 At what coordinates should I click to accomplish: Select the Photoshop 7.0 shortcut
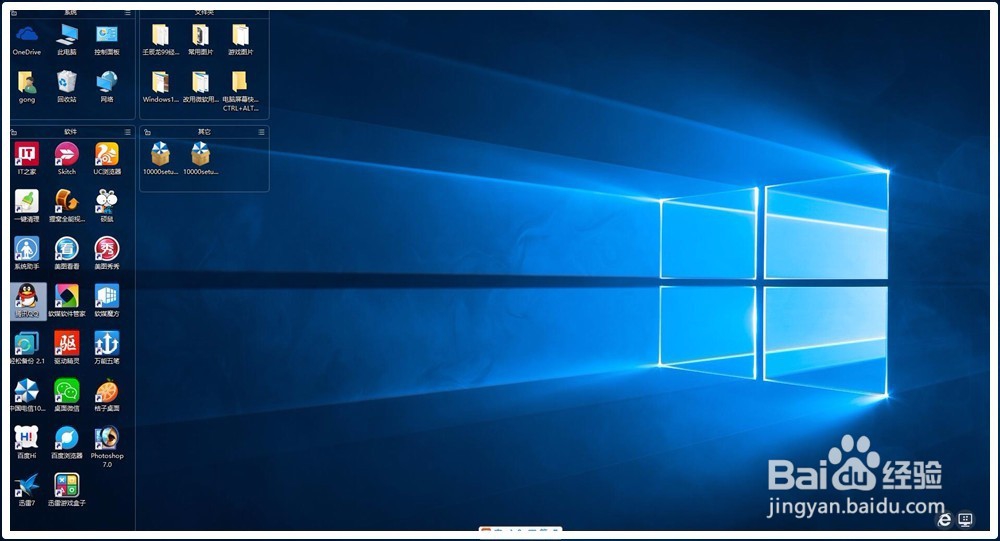coord(107,447)
